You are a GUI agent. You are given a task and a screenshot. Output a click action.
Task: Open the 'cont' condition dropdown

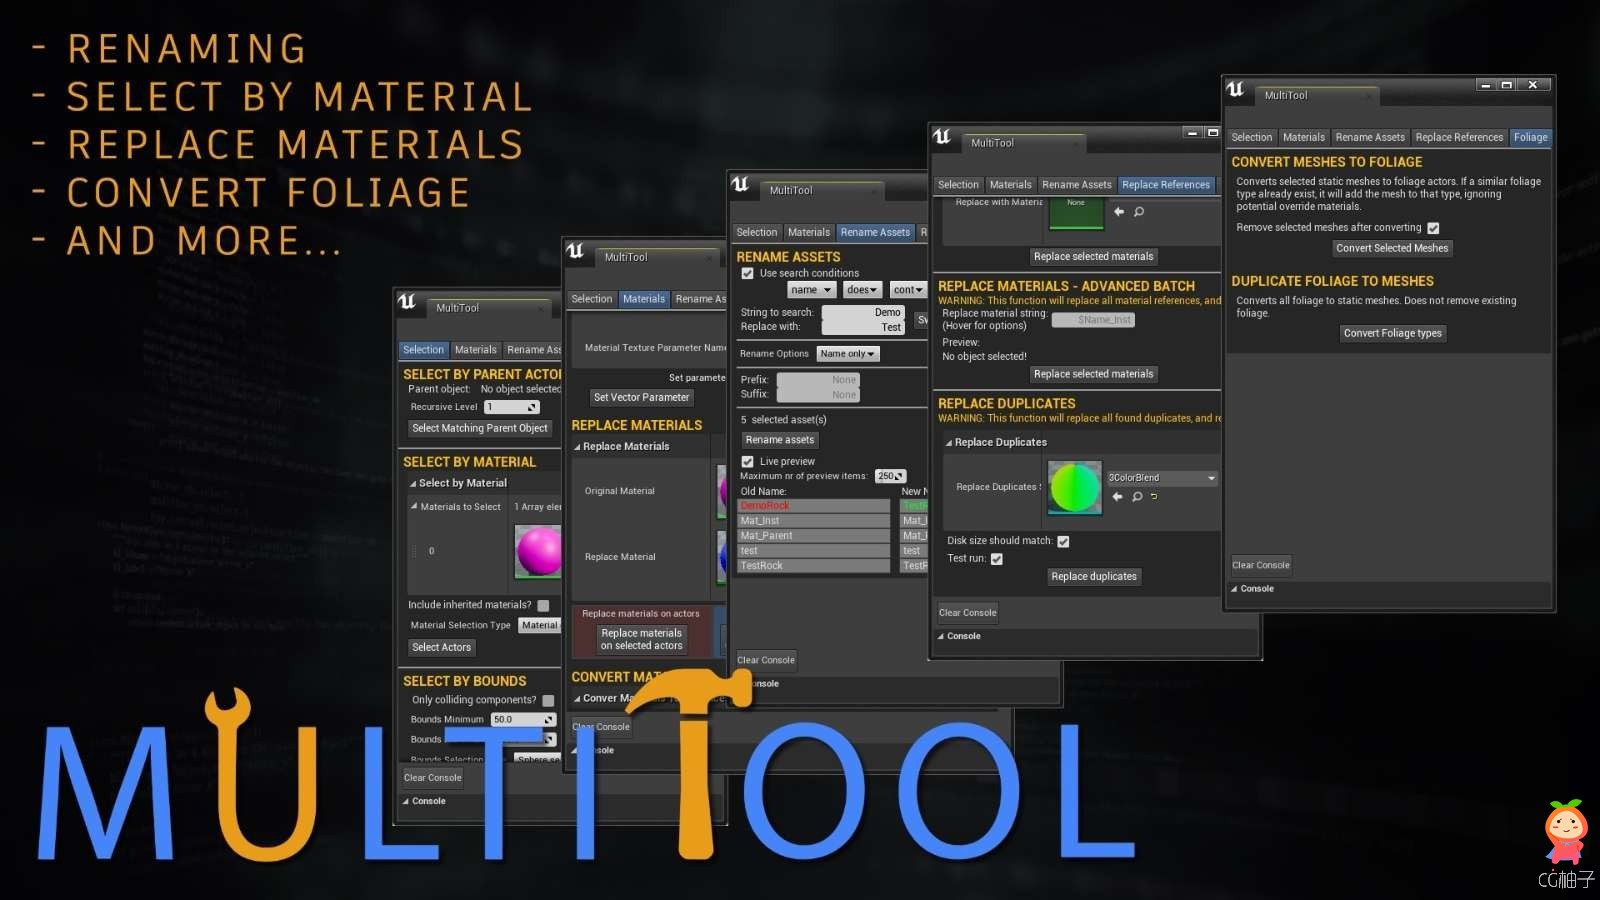point(908,290)
